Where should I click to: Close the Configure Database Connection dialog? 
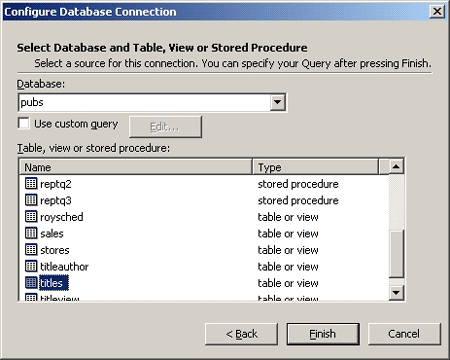437,12
